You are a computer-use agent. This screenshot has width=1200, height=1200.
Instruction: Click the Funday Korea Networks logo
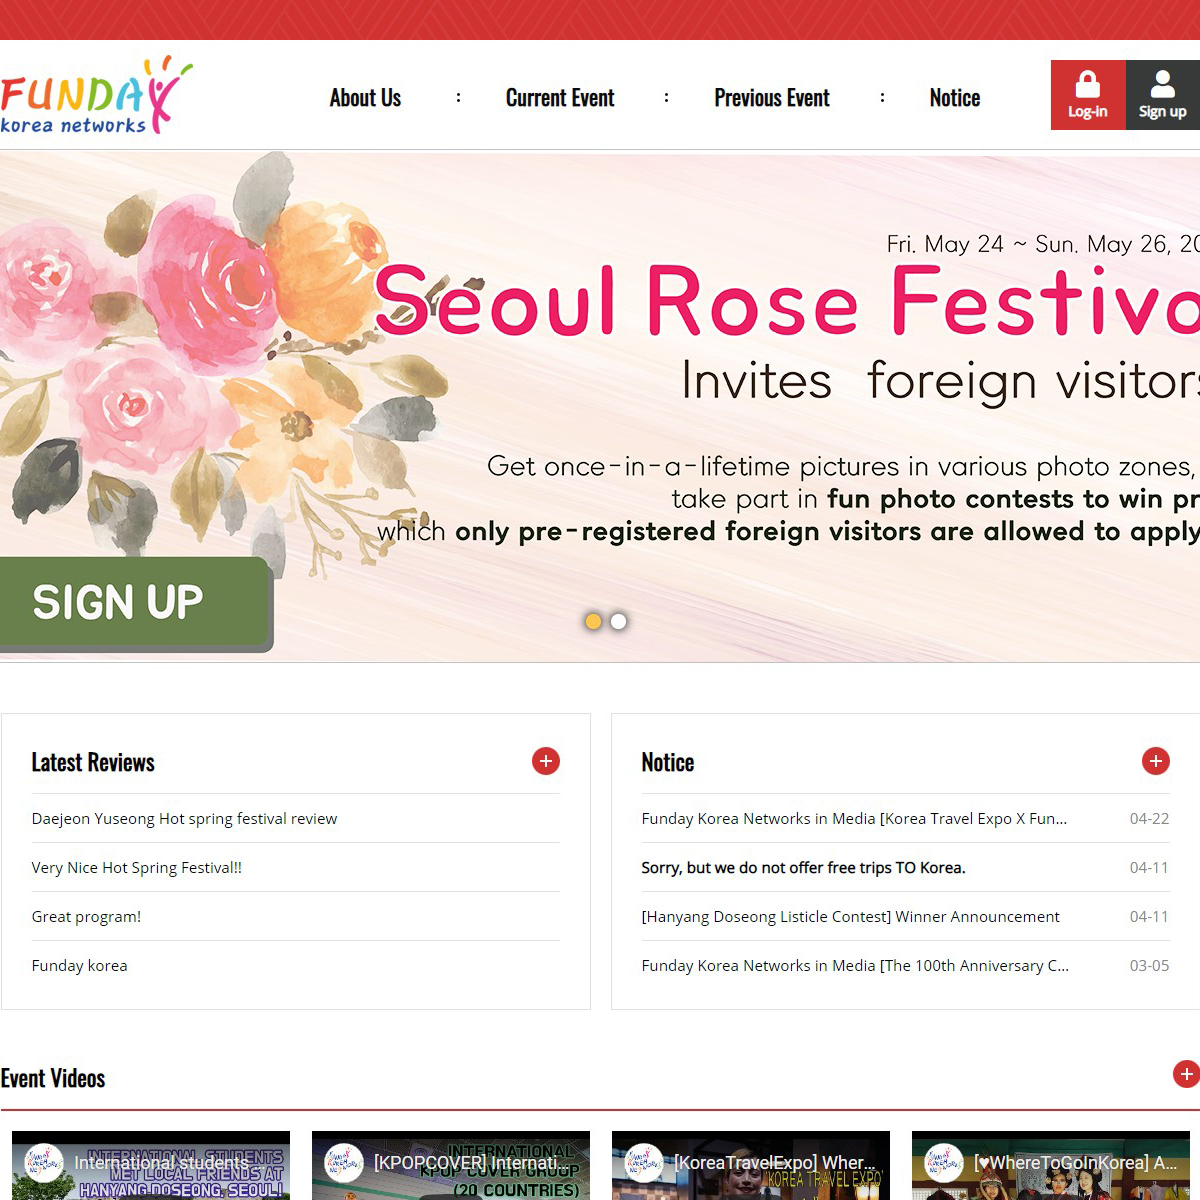[x=95, y=97]
